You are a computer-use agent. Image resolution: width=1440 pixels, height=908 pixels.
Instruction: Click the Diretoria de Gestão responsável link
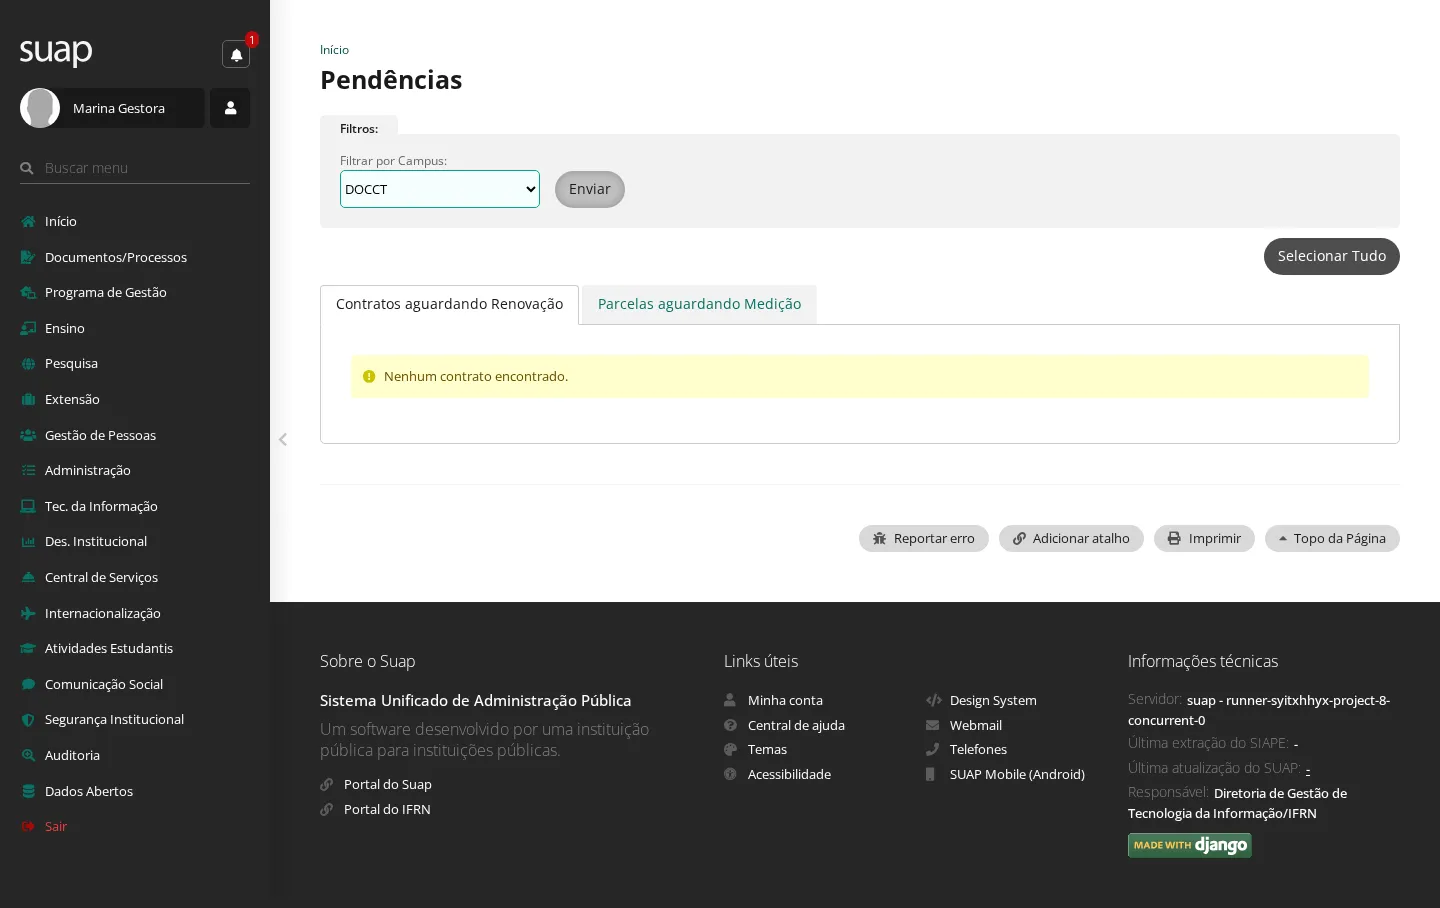pyautogui.click(x=1238, y=803)
